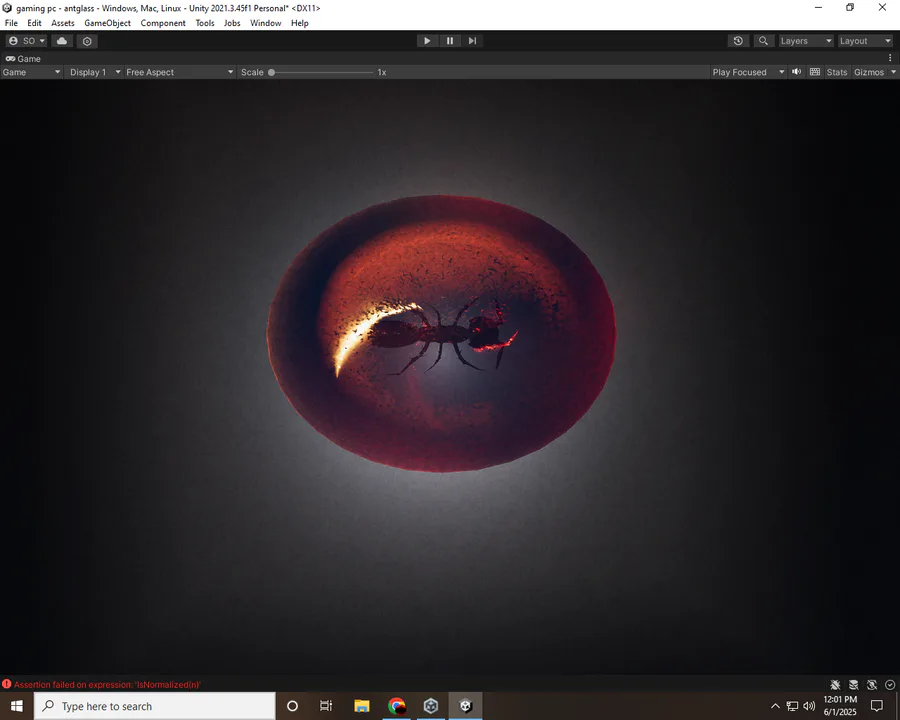Expand the Layers dropdown

coord(806,41)
